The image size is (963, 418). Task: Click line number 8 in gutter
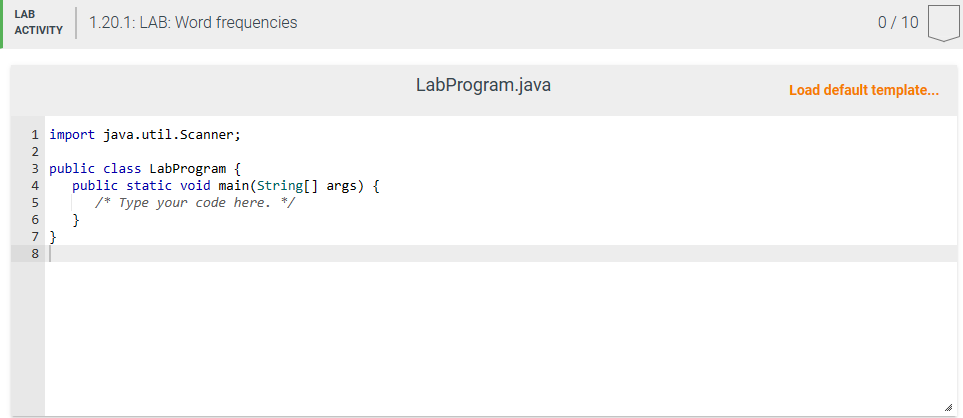click(x=35, y=254)
